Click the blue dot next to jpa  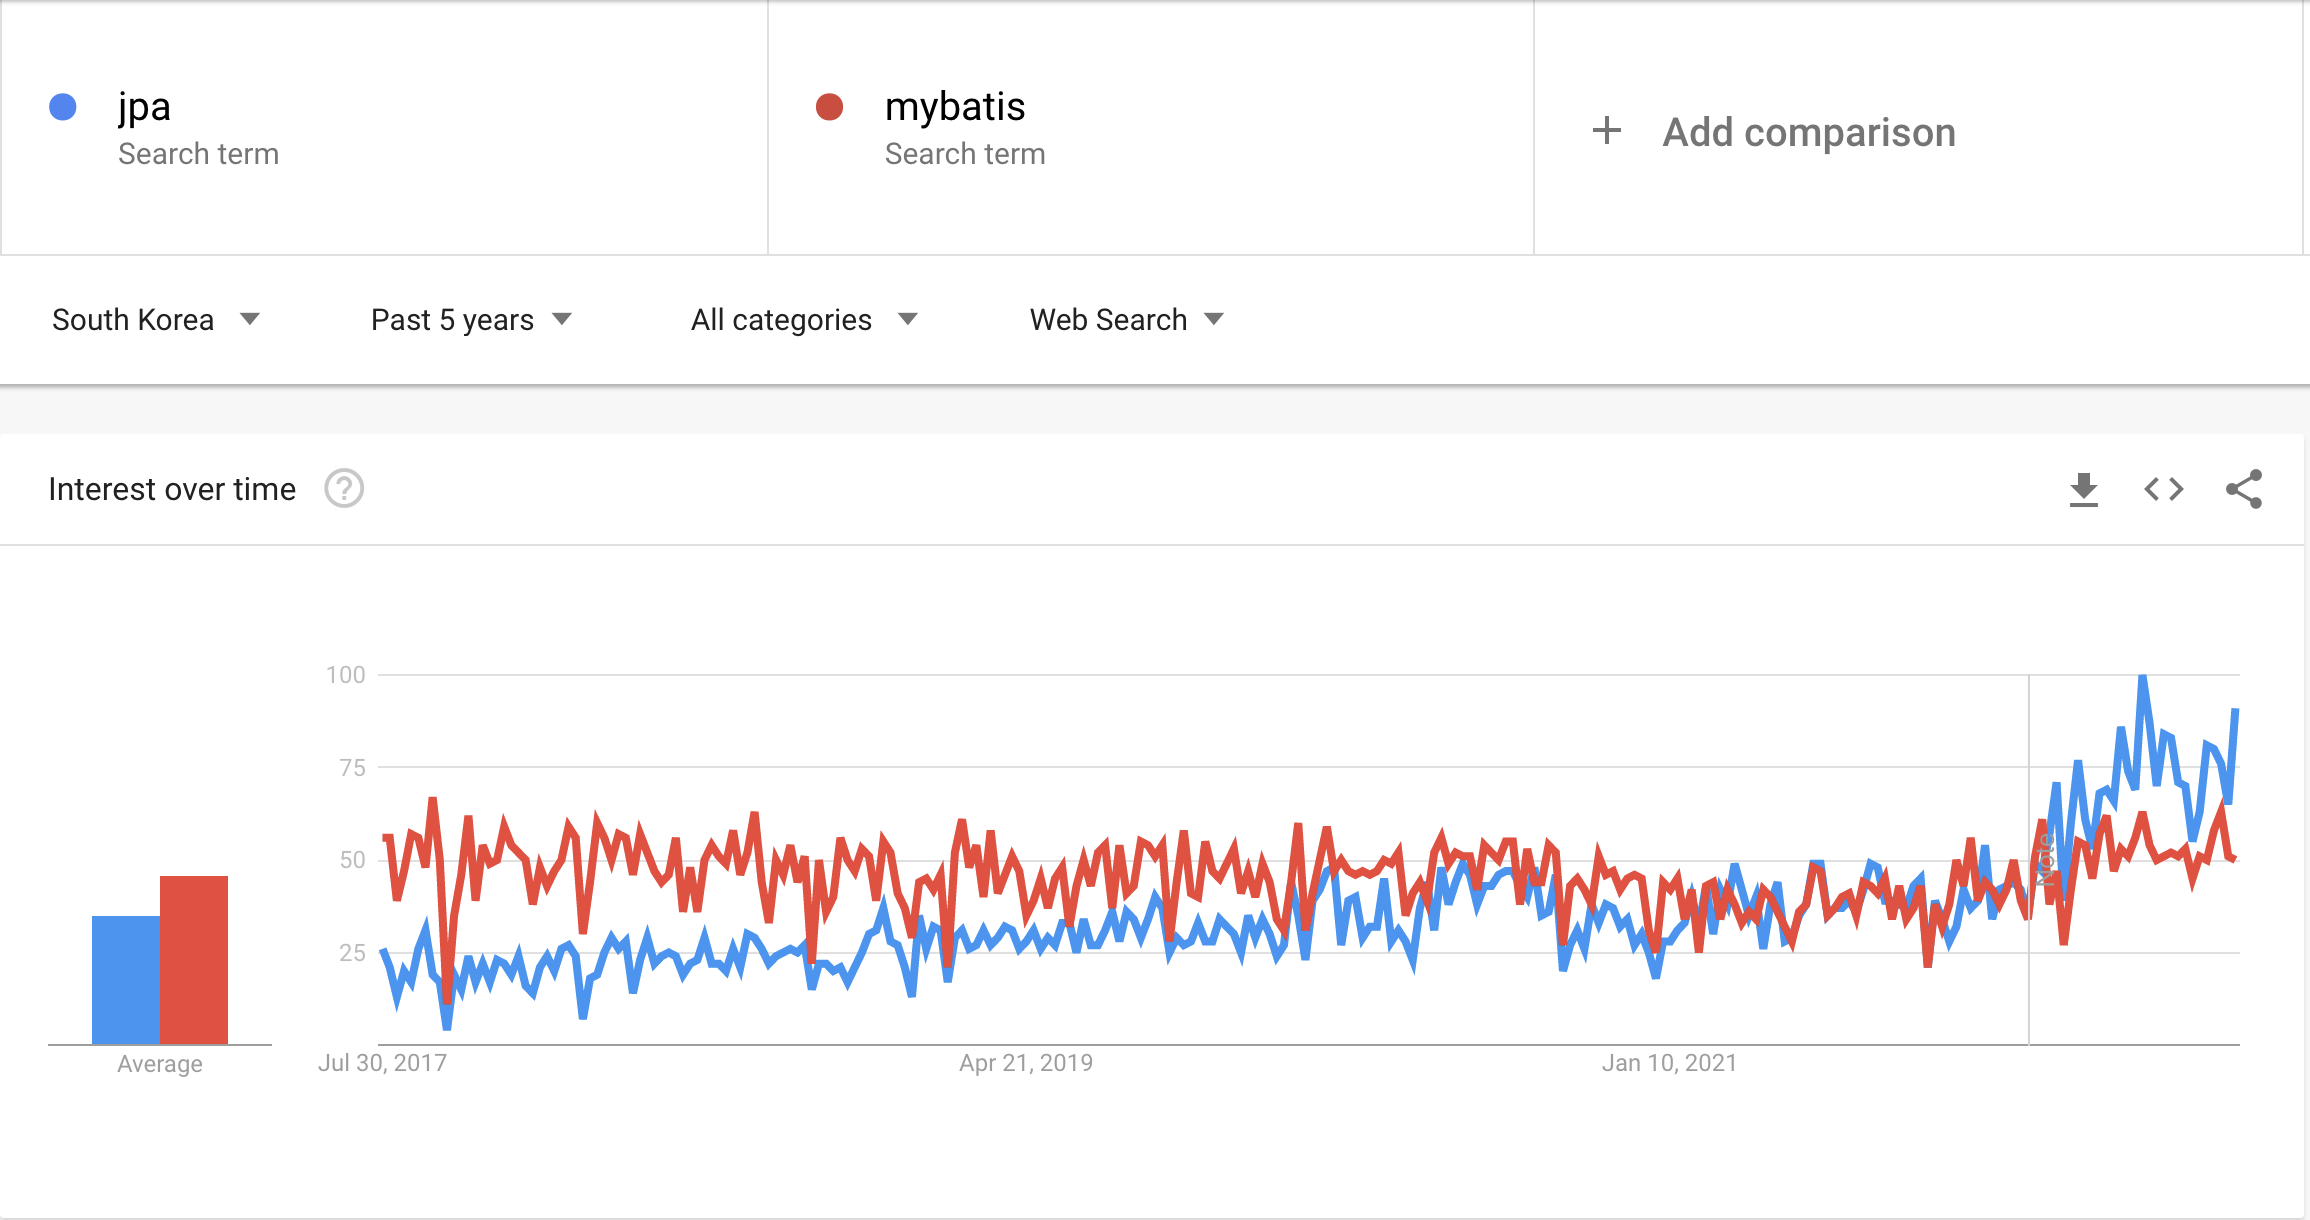63,107
